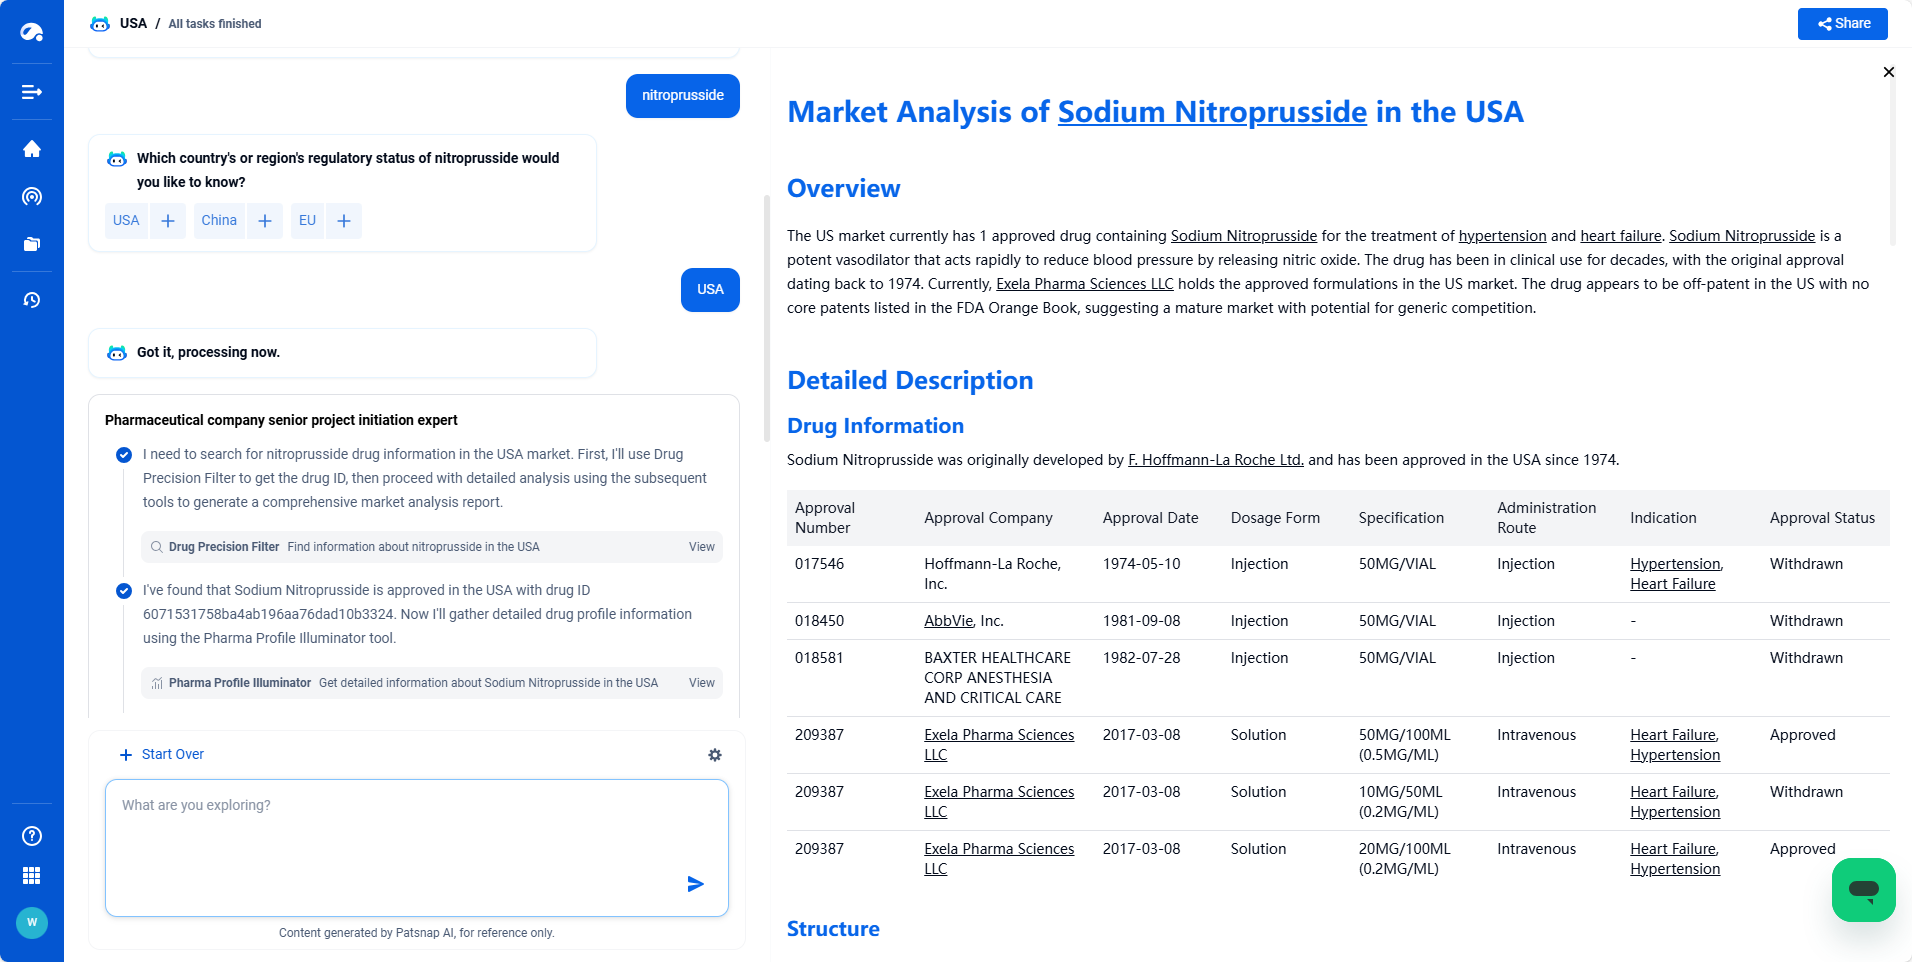Screen dimensions: 1912x962
Task: Select the USA region plus button
Action: tap(168, 221)
